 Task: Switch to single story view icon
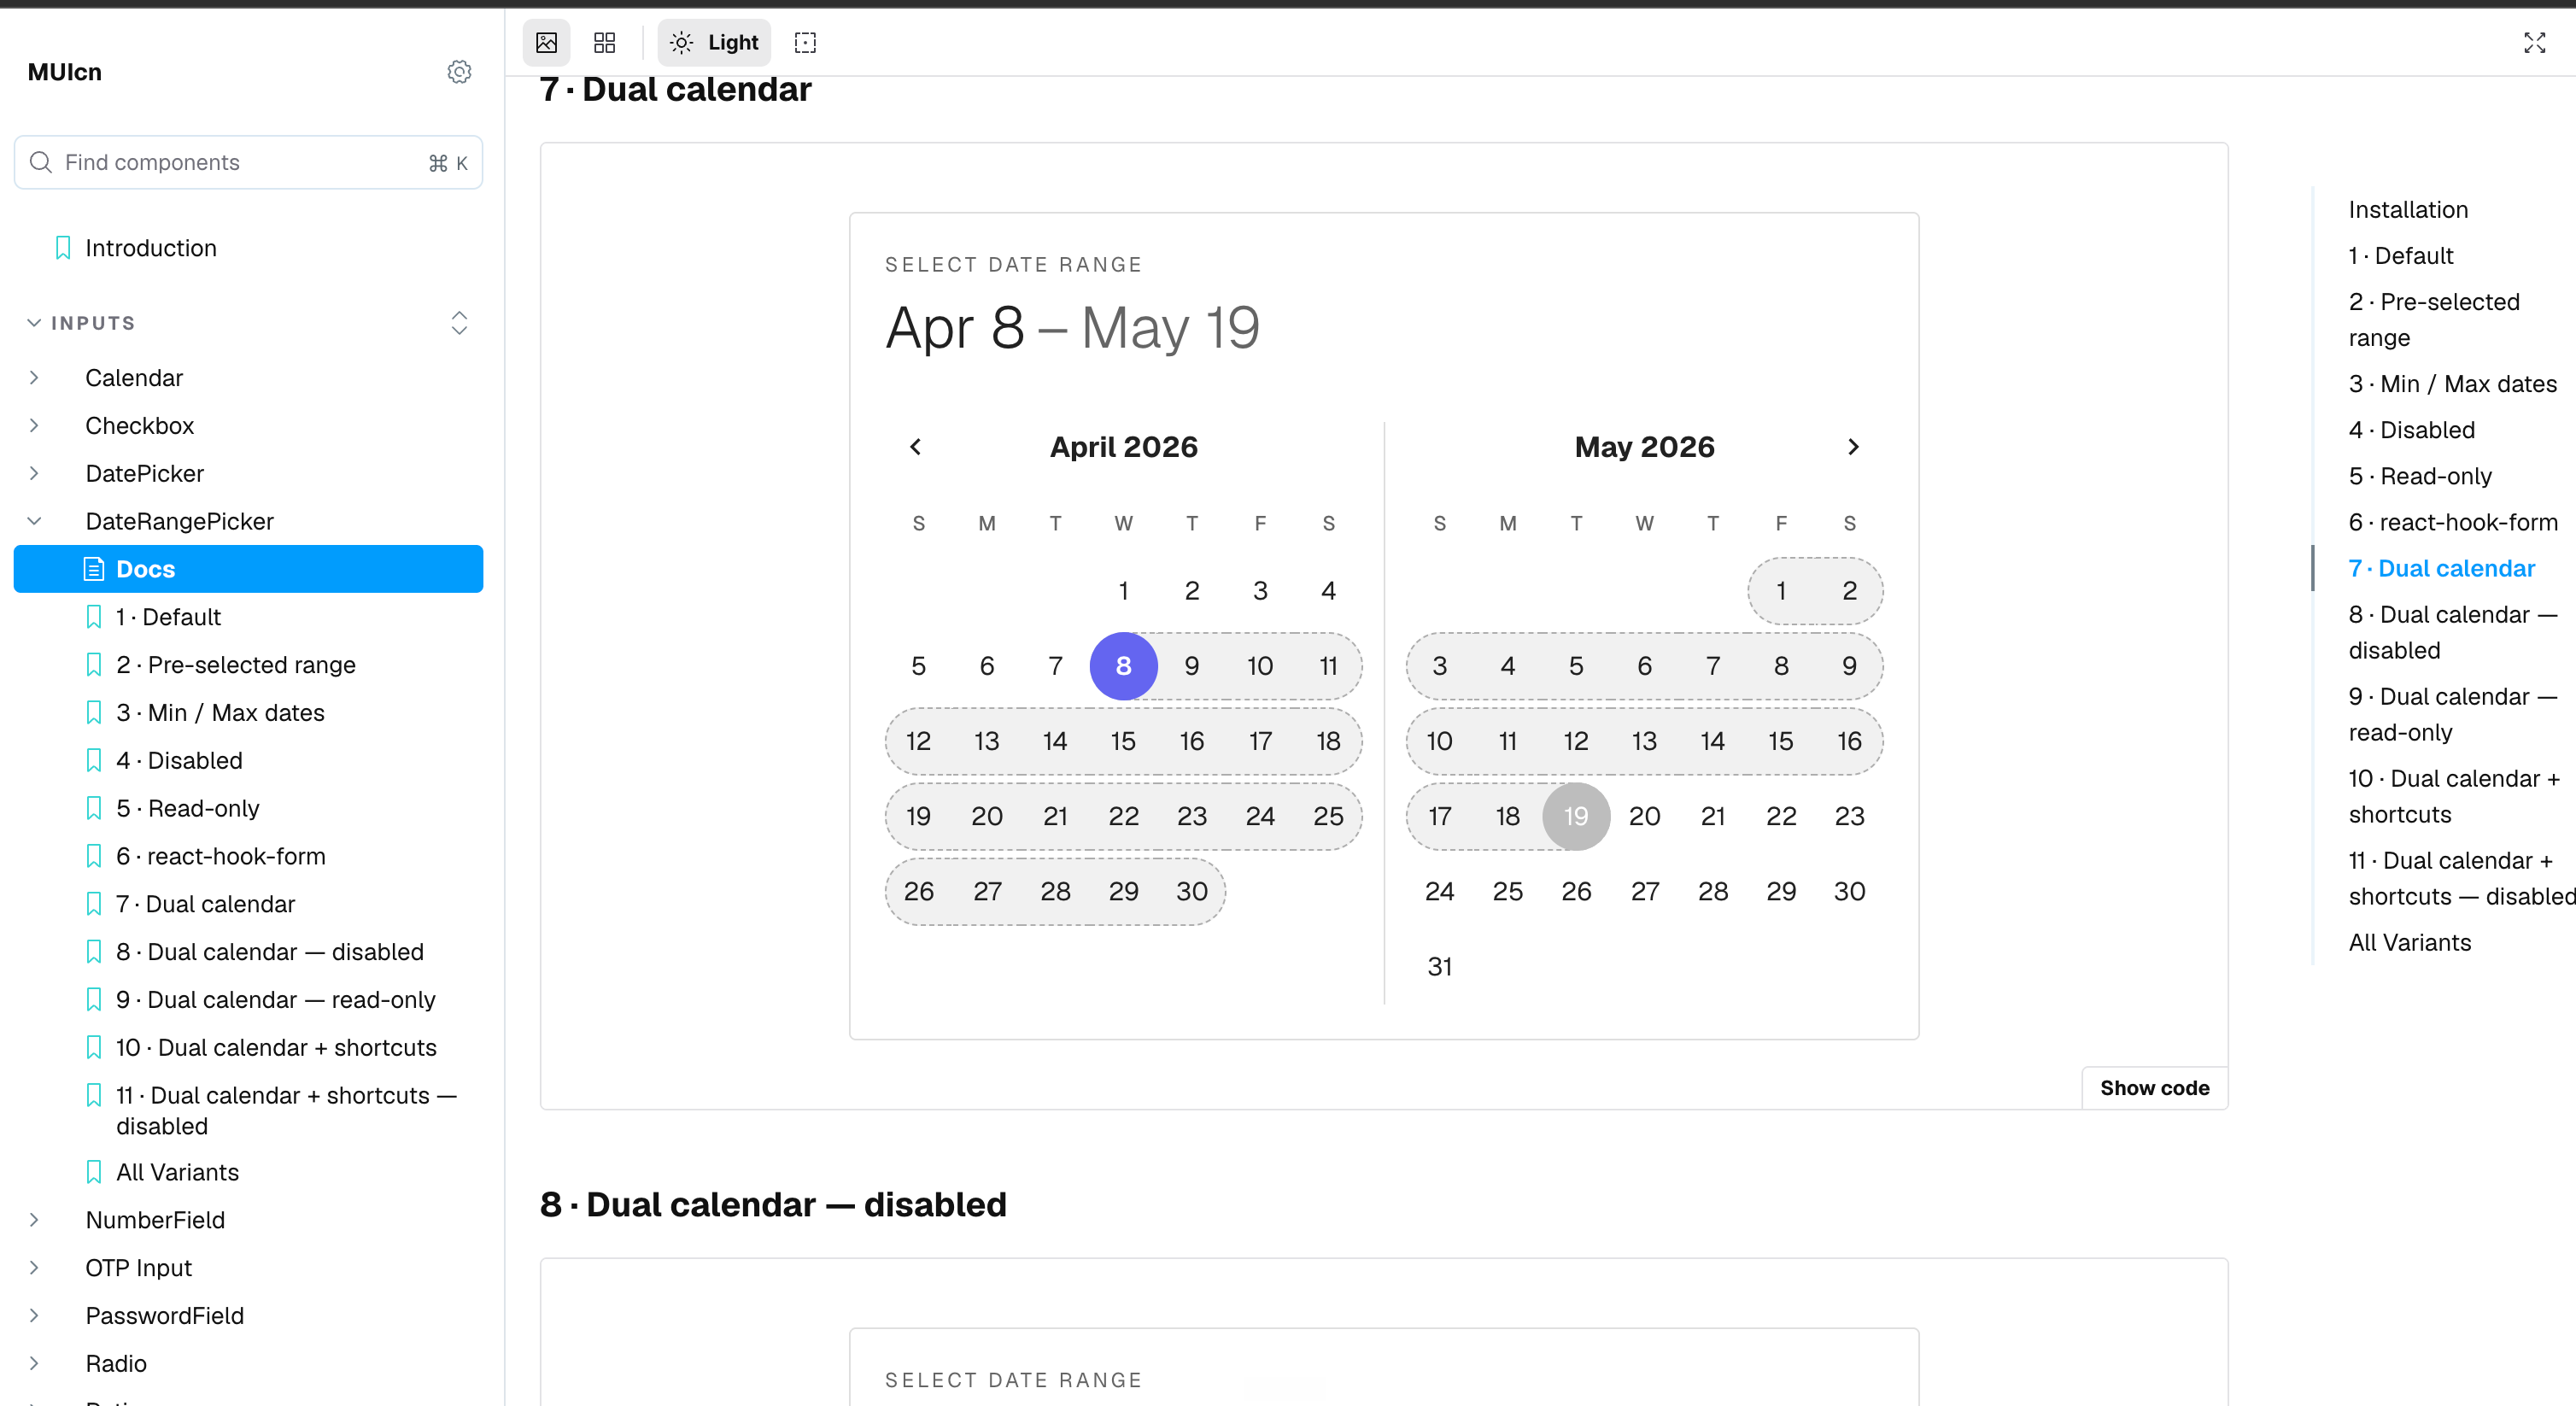click(546, 42)
